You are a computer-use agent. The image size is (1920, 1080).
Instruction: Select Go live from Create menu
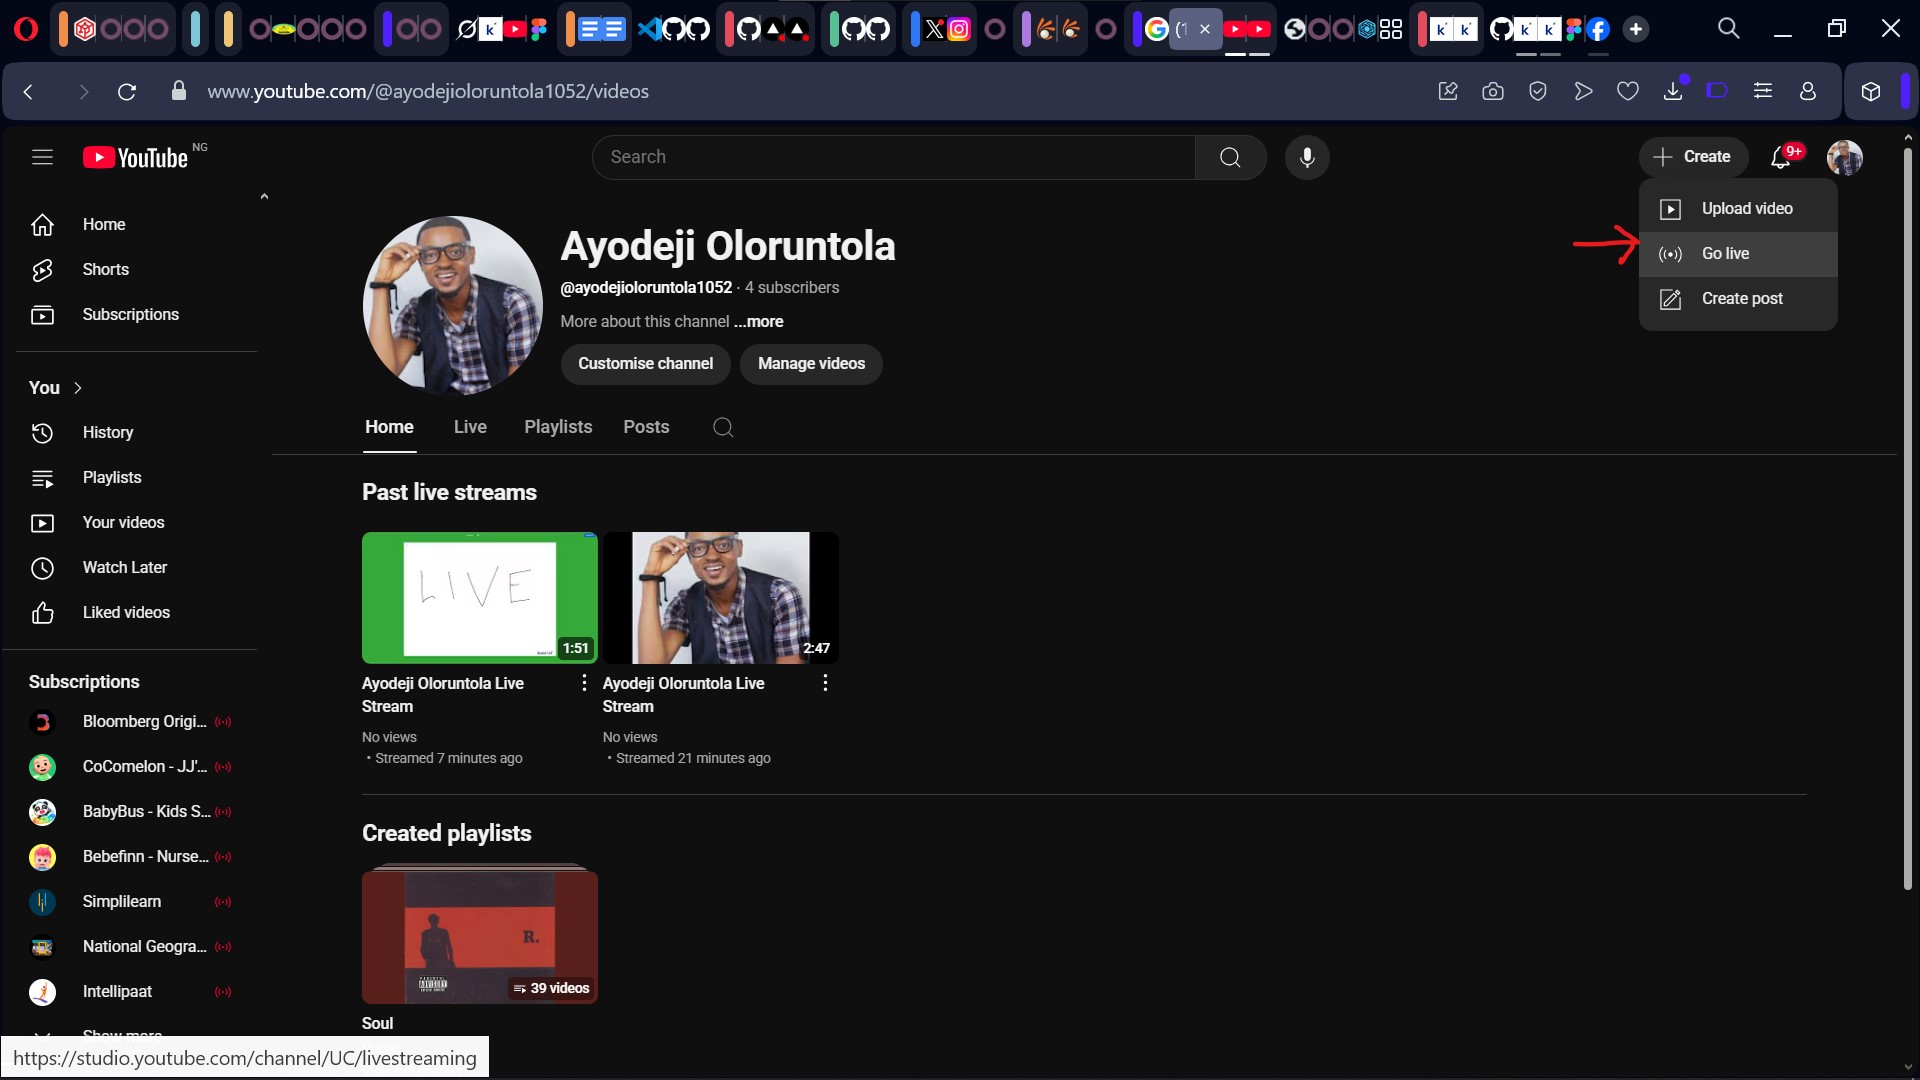coord(1725,254)
